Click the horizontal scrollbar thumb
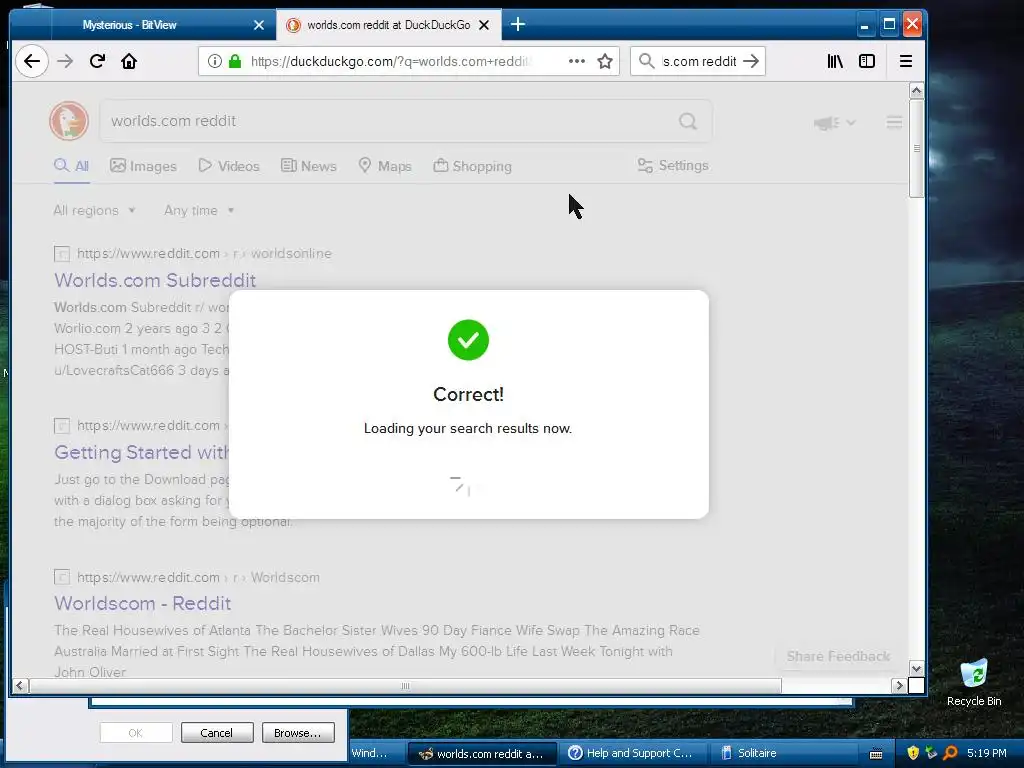 click(x=405, y=686)
